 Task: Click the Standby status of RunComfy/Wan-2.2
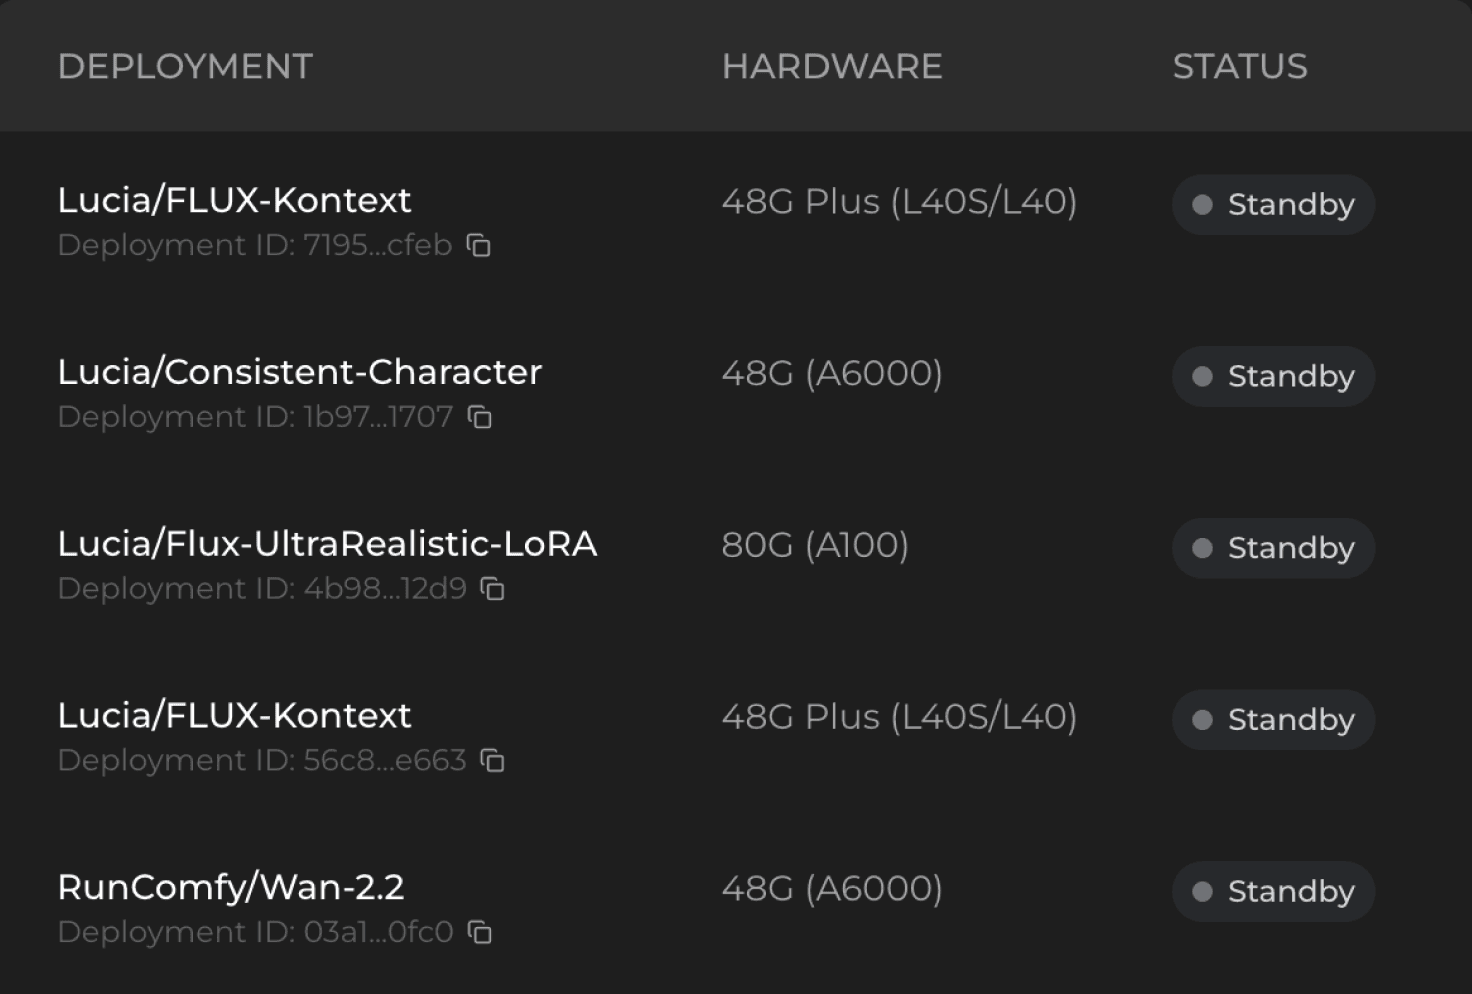coord(1273,892)
